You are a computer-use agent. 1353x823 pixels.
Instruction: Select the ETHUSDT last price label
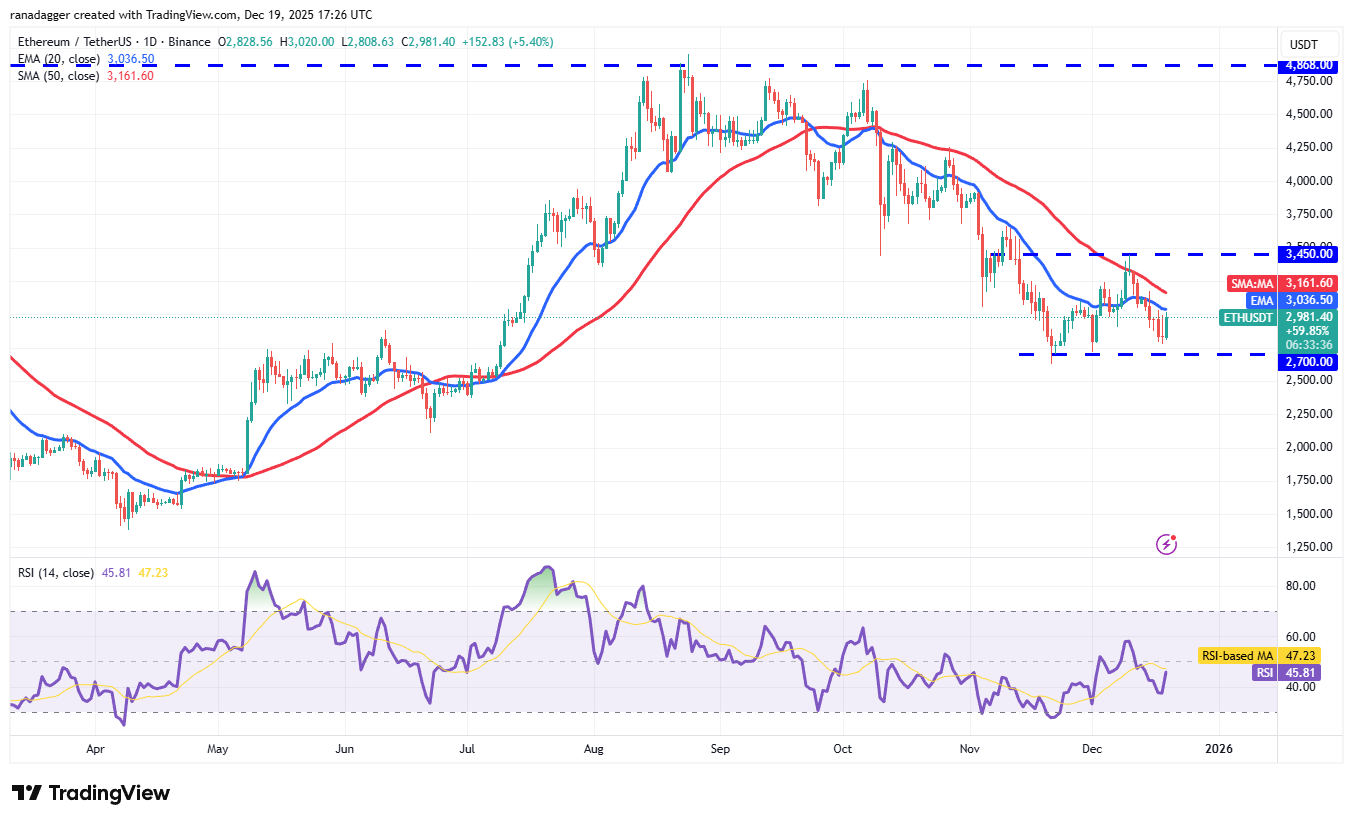[1246, 317]
